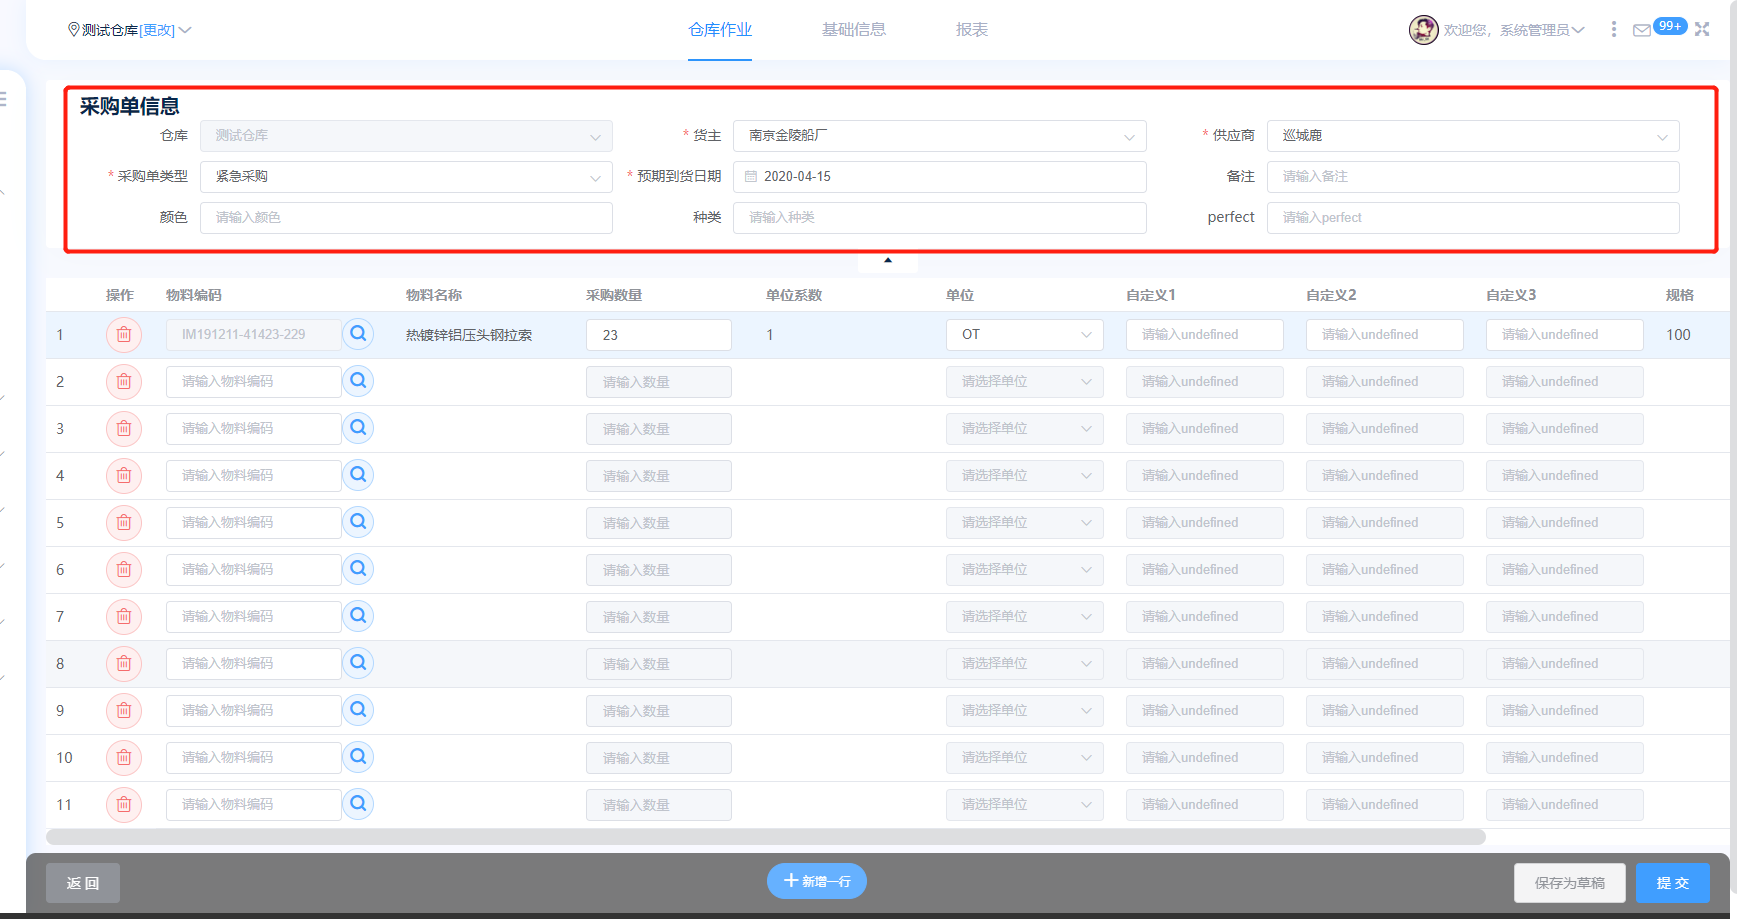Open the 货主 dropdown showing 南京金陵船厂
The image size is (1737, 919).
[x=939, y=136]
